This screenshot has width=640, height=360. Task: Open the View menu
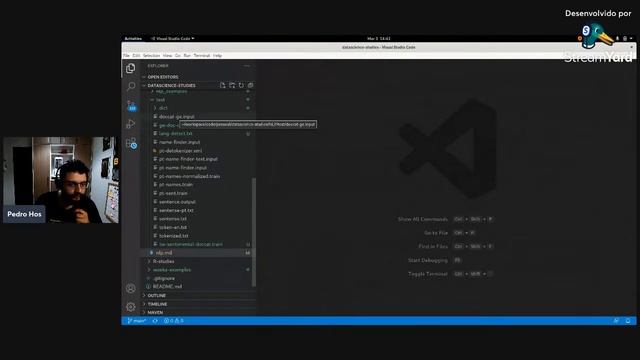coord(167,56)
